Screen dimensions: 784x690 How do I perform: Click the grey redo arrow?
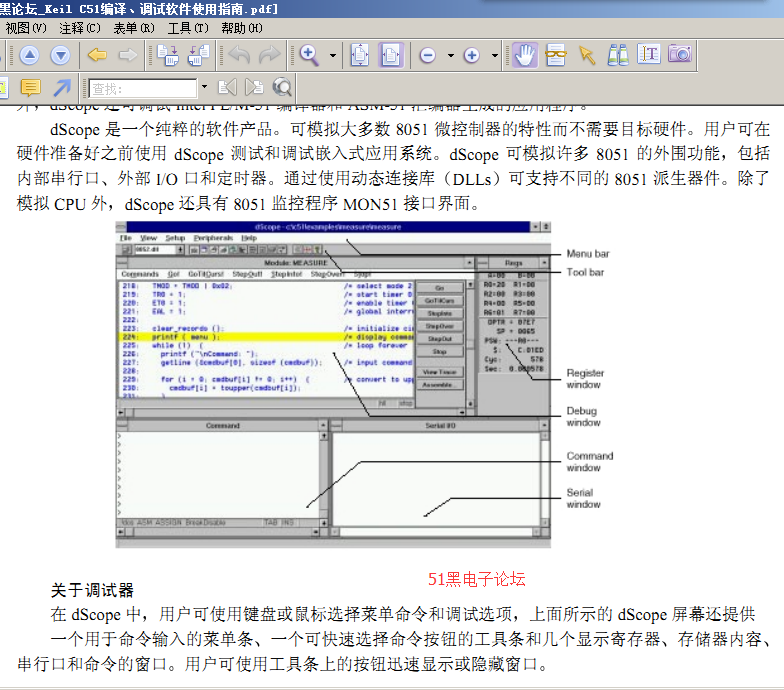(270, 55)
